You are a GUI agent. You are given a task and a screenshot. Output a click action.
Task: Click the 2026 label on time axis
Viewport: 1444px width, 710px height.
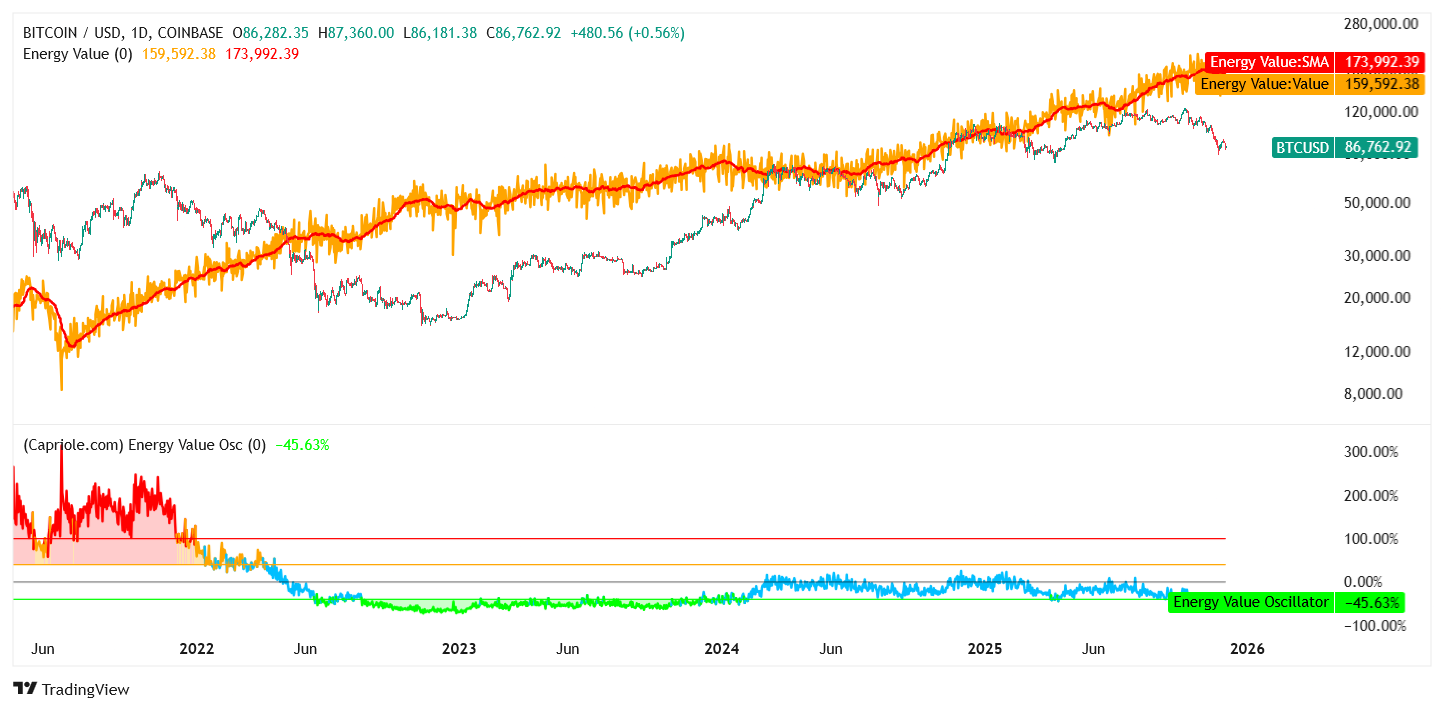click(x=1247, y=648)
